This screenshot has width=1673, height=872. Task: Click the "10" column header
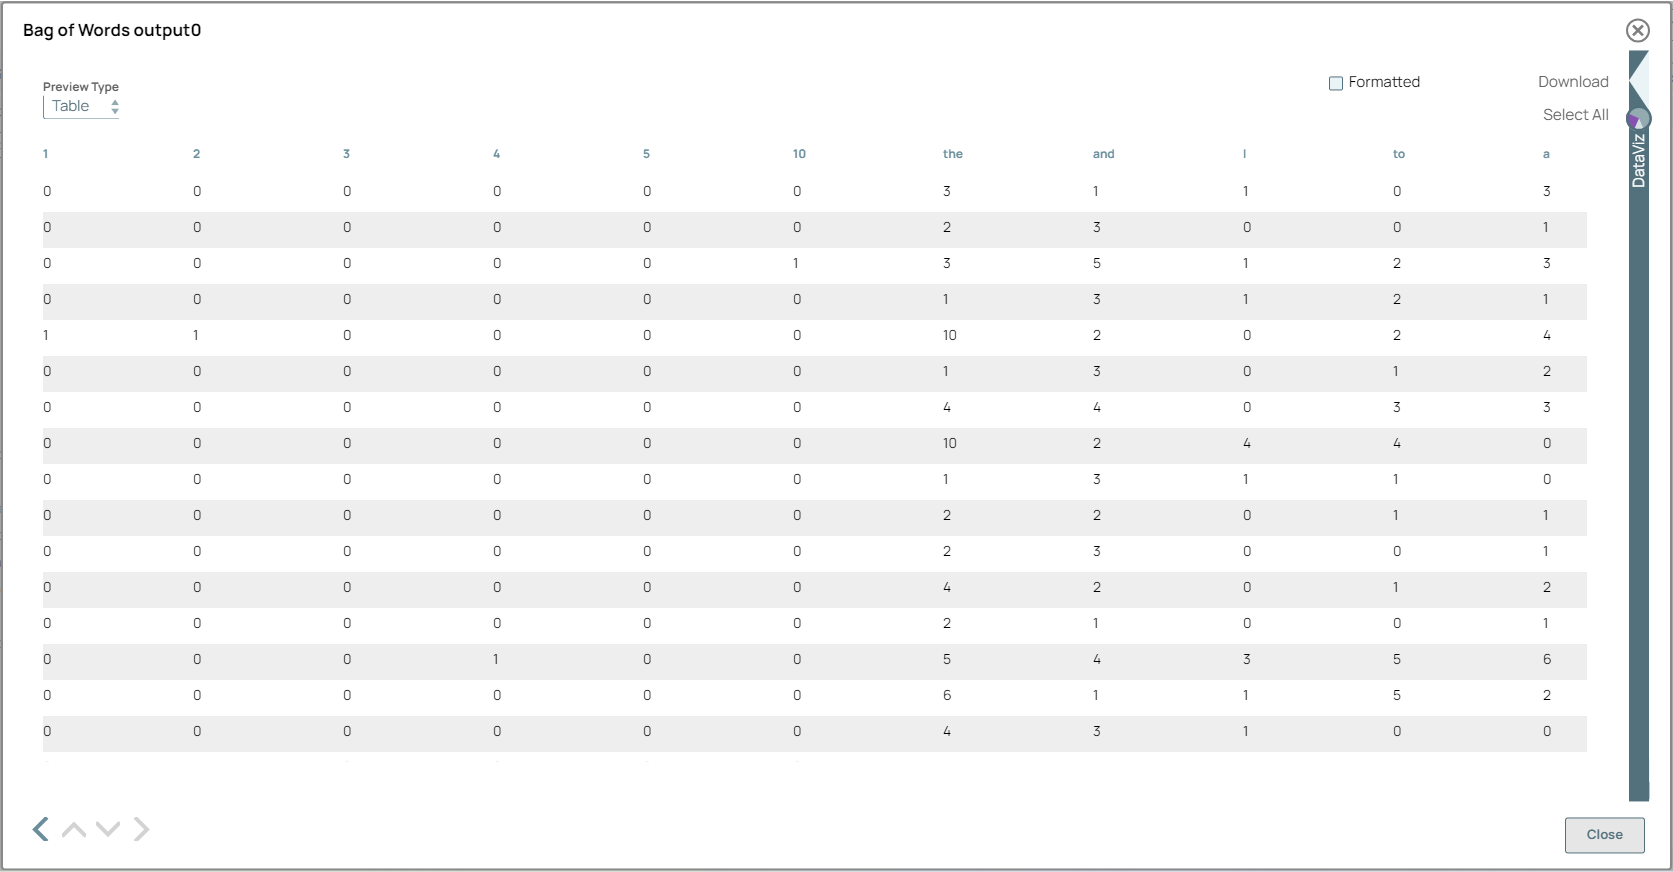point(799,154)
